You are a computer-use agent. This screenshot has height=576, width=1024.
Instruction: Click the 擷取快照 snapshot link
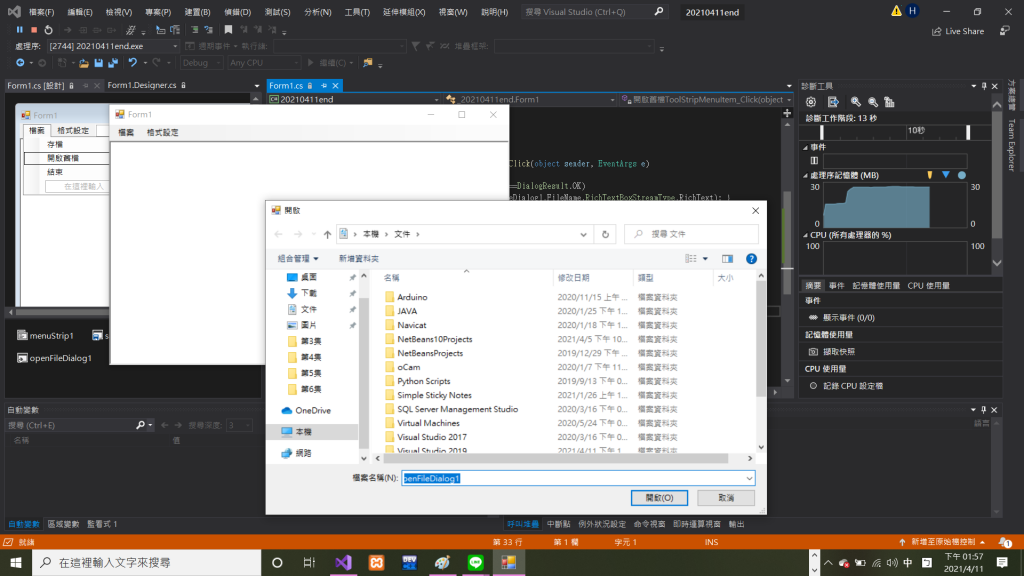[x=839, y=351]
